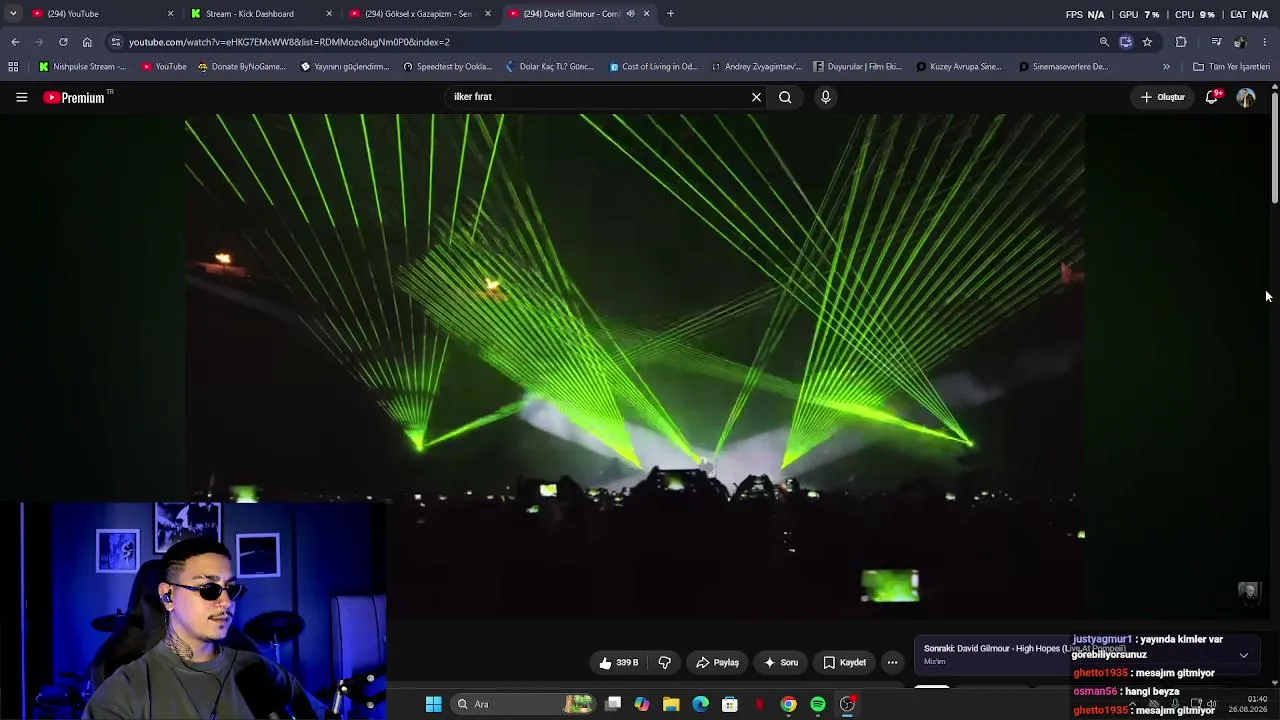Open the Tüm Yer İşaretleri folder
Viewport: 1280px width, 720px height.
1231,67
